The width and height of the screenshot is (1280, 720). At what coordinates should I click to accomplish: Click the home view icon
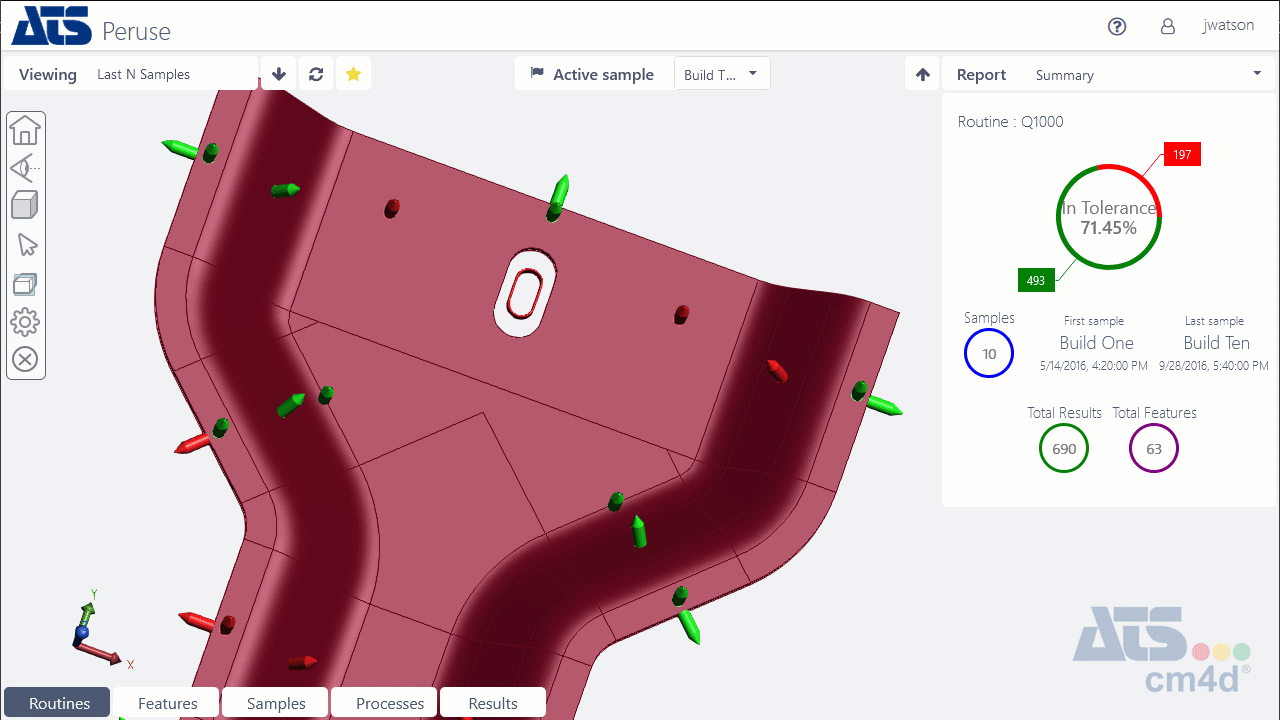pos(25,130)
